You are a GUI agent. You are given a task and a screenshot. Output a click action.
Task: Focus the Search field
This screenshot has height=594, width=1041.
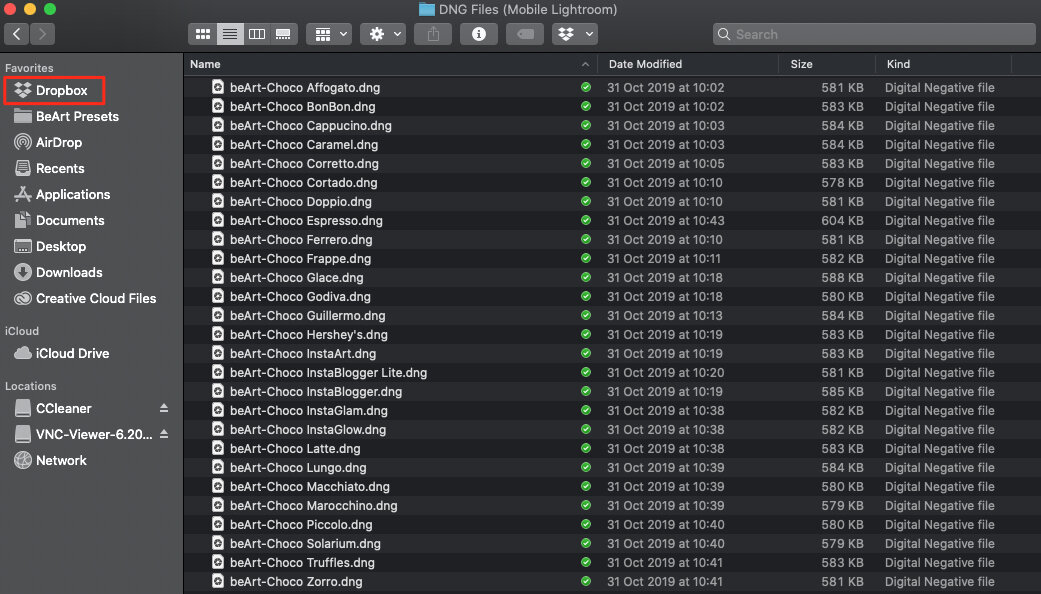874,34
